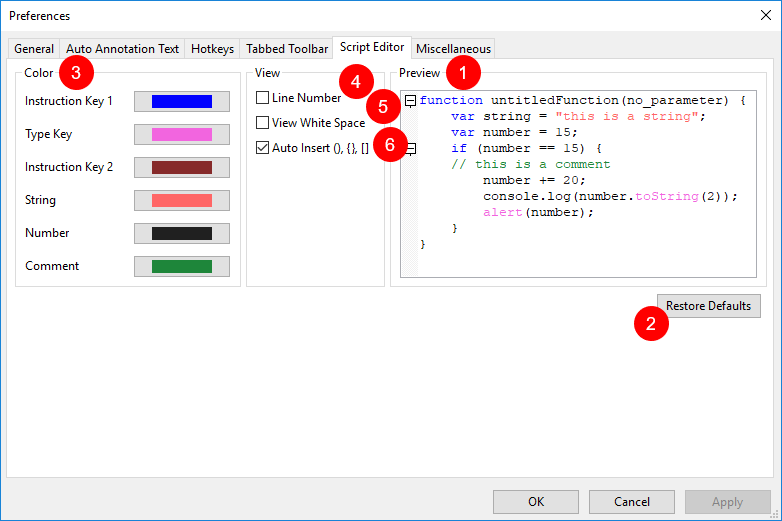Switch to the Miscellaneous tab
782x521 pixels.
(453, 49)
